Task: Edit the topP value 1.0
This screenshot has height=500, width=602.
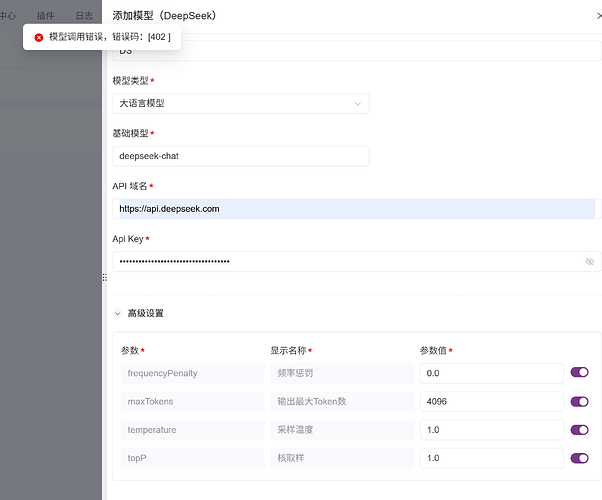Action: pyautogui.click(x=492, y=458)
